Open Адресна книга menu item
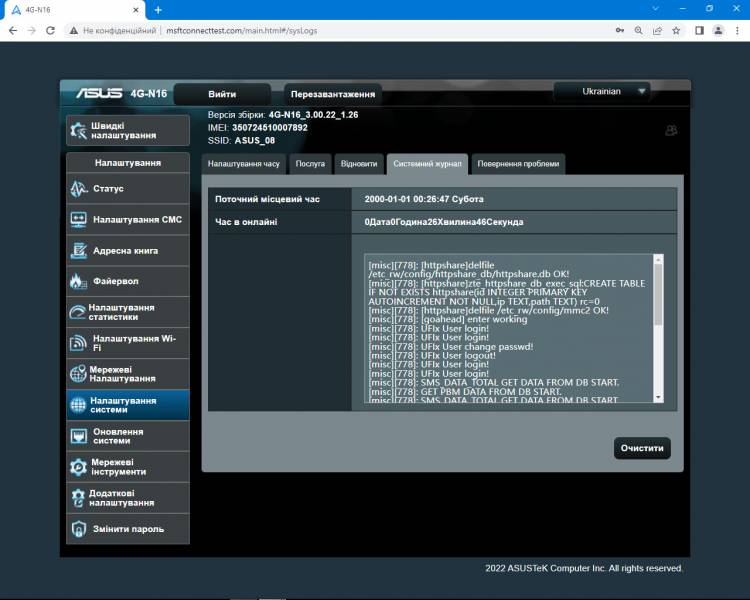This screenshot has width=750, height=600. tap(128, 251)
